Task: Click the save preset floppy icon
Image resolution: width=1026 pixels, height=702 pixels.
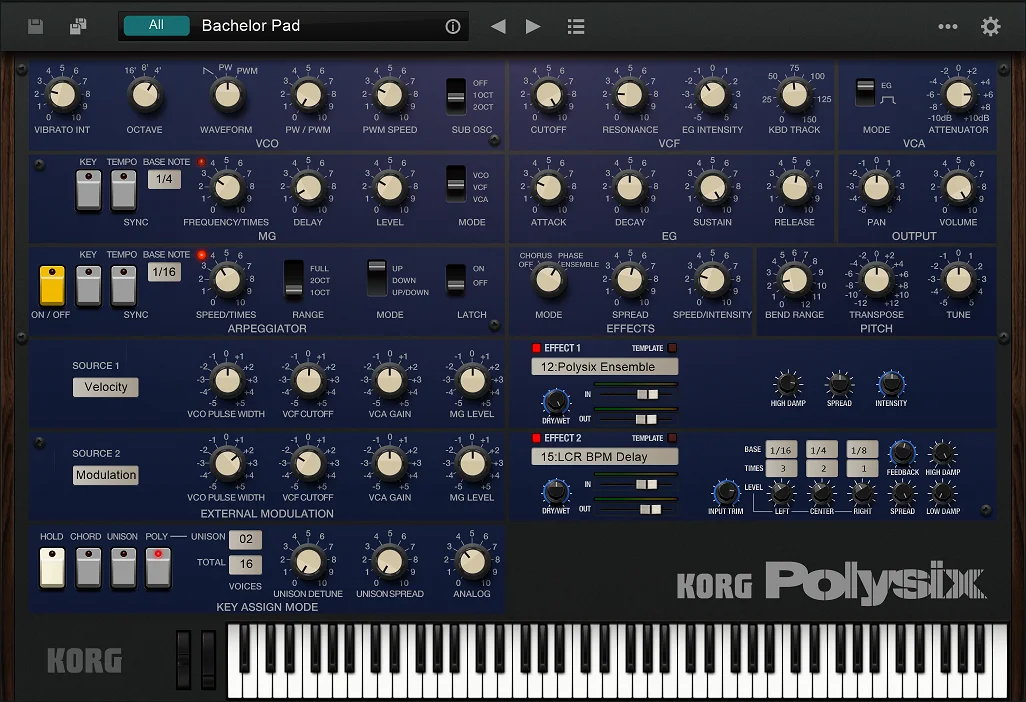Action: (x=36, y=27)
